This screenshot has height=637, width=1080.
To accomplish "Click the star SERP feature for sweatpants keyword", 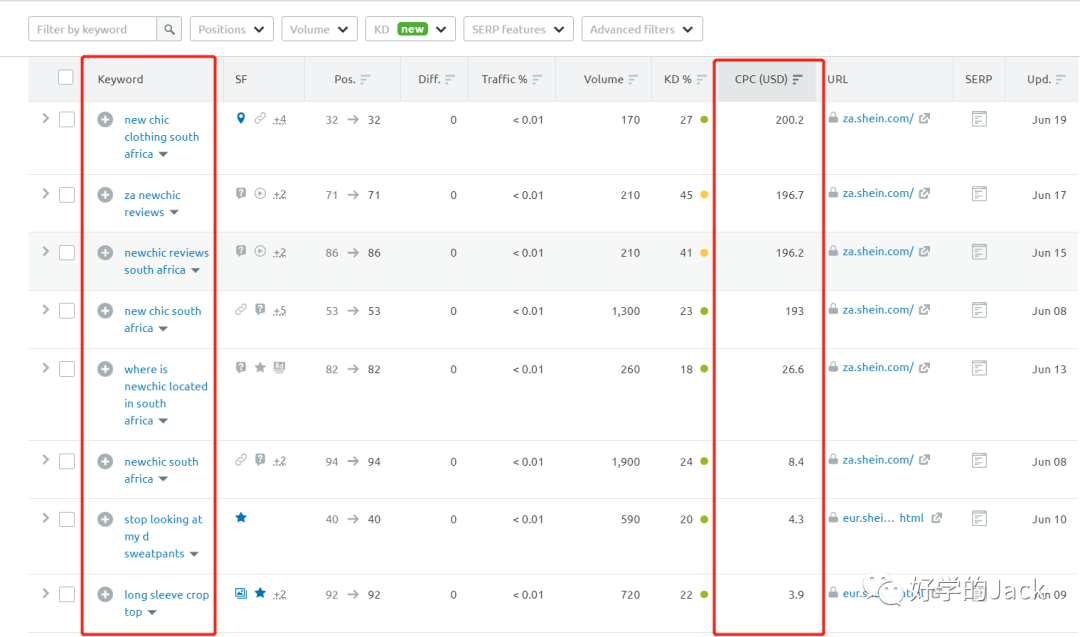I will click(241, 517).
